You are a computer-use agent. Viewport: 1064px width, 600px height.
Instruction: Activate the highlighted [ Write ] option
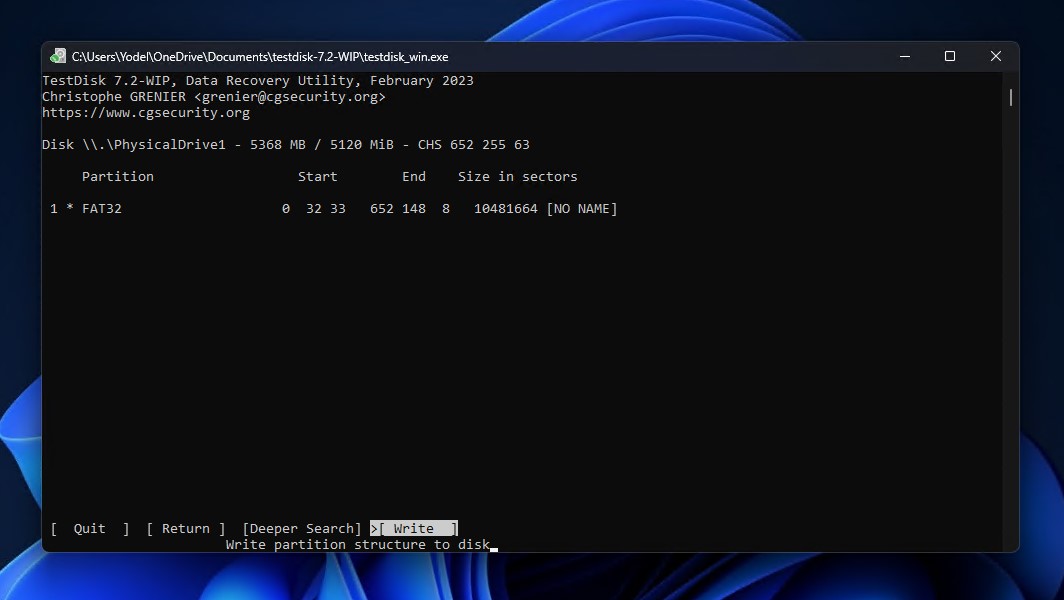[x=414, y=528]
